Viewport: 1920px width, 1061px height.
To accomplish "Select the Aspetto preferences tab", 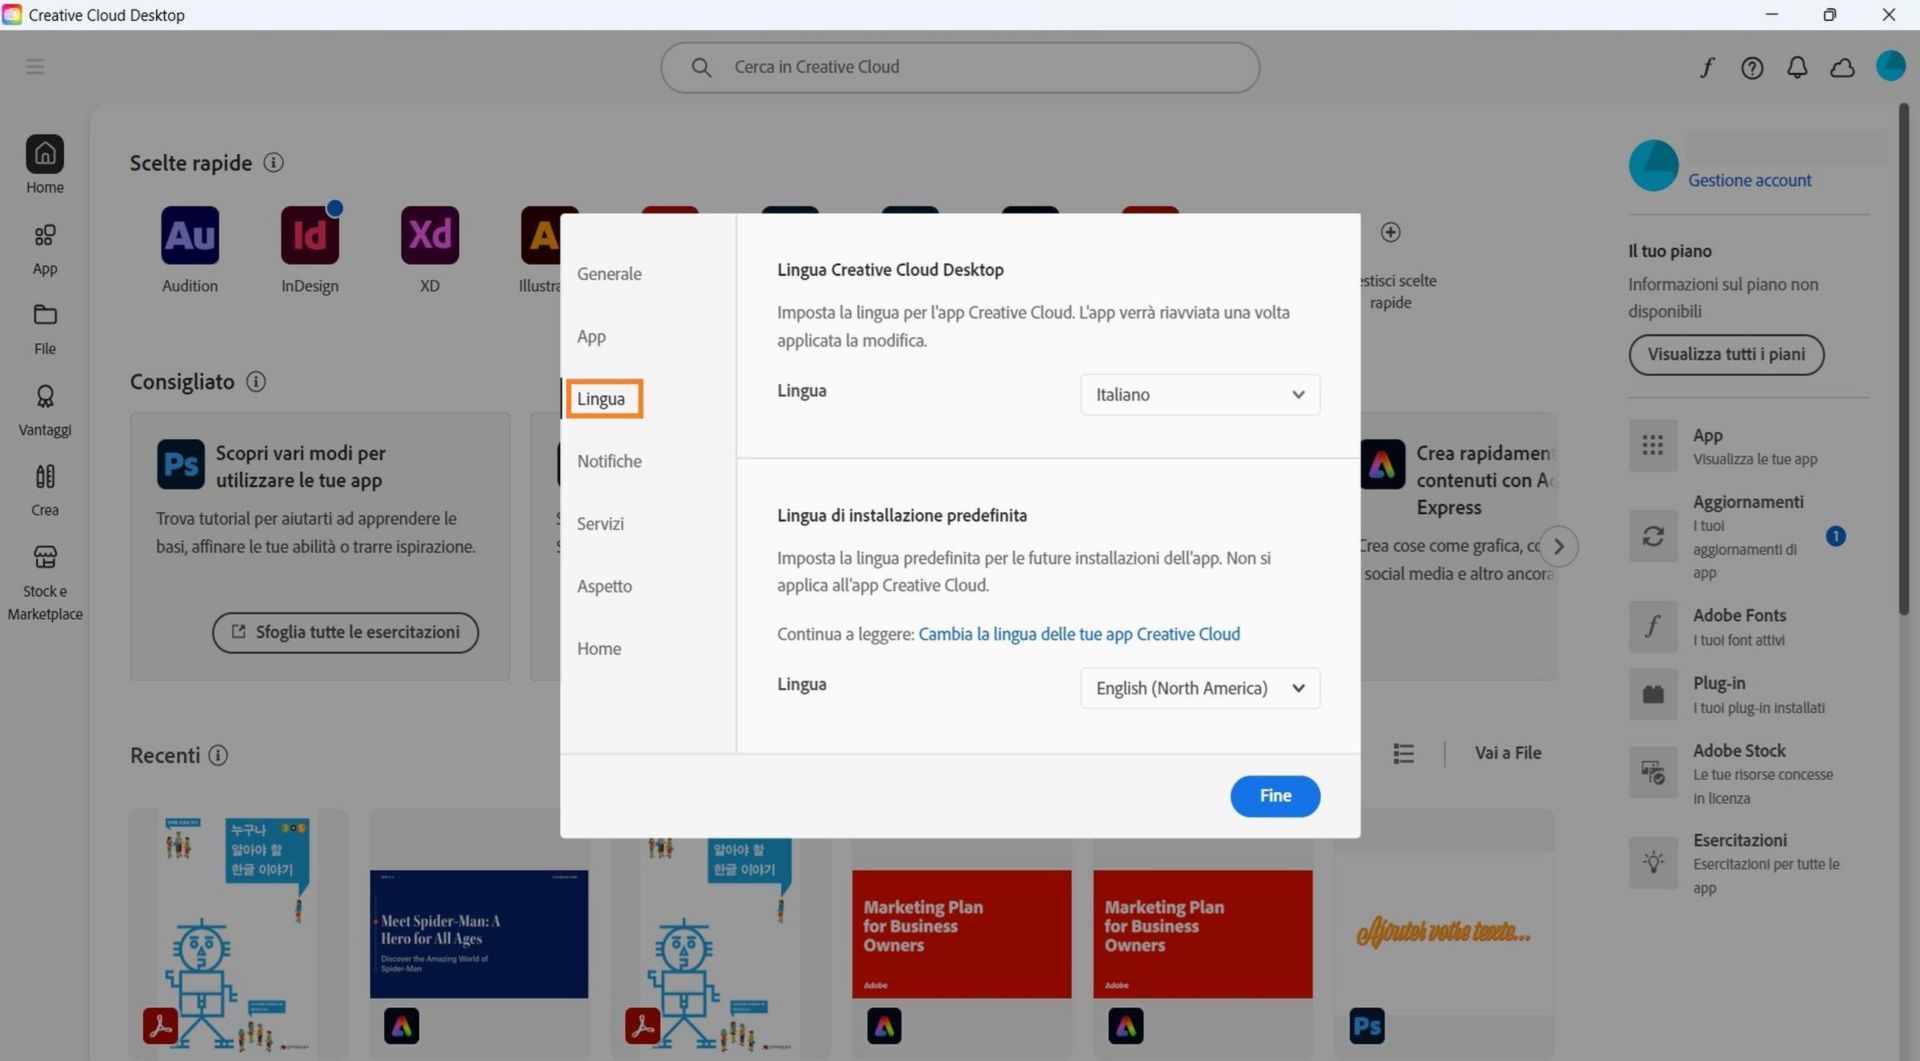I will click(x=604, y=586).
